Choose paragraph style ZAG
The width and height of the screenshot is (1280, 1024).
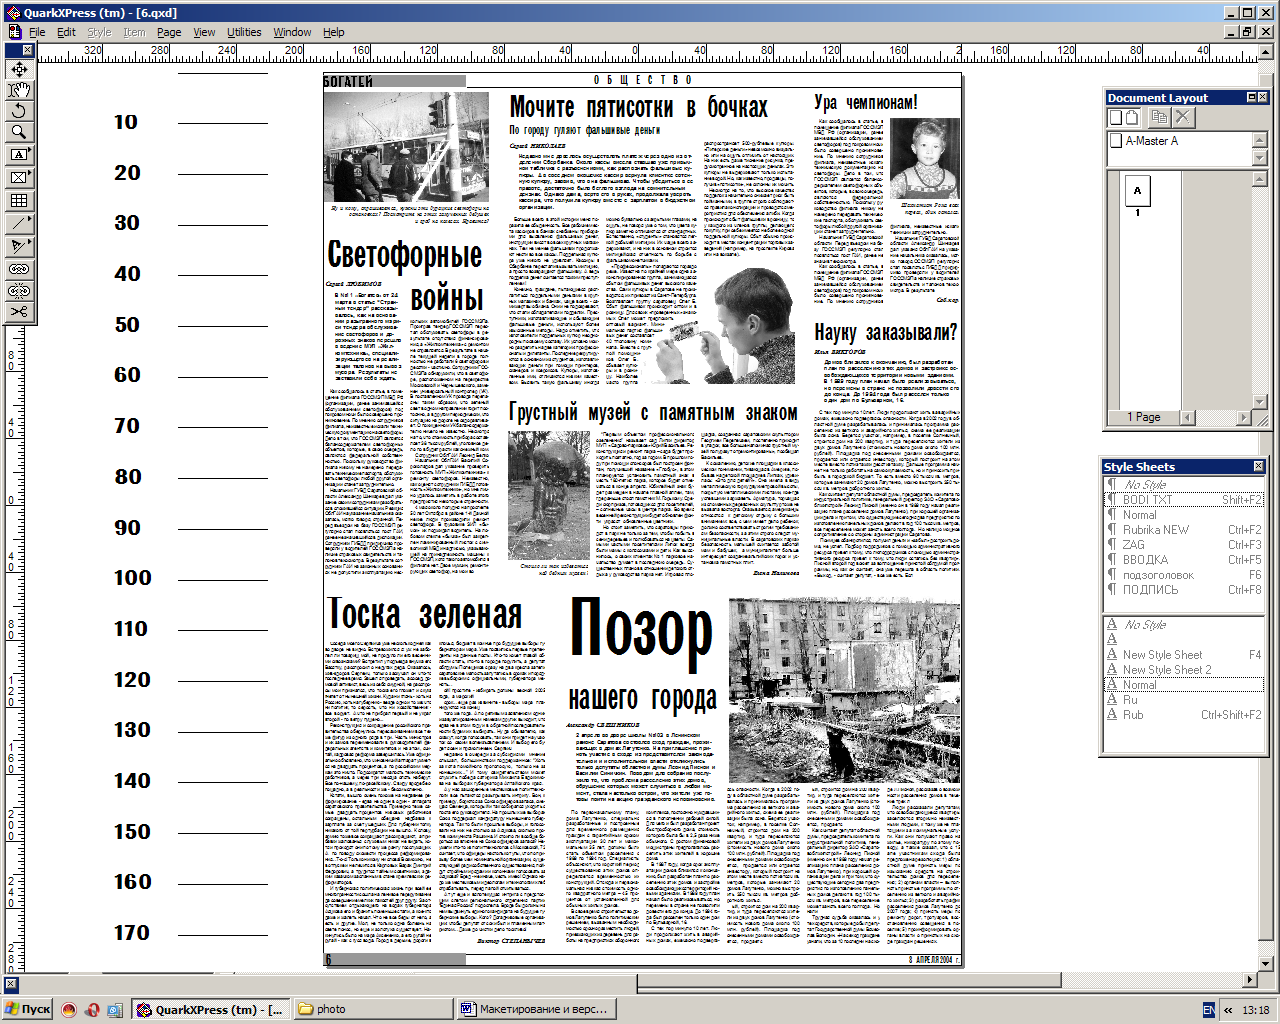1185,545
